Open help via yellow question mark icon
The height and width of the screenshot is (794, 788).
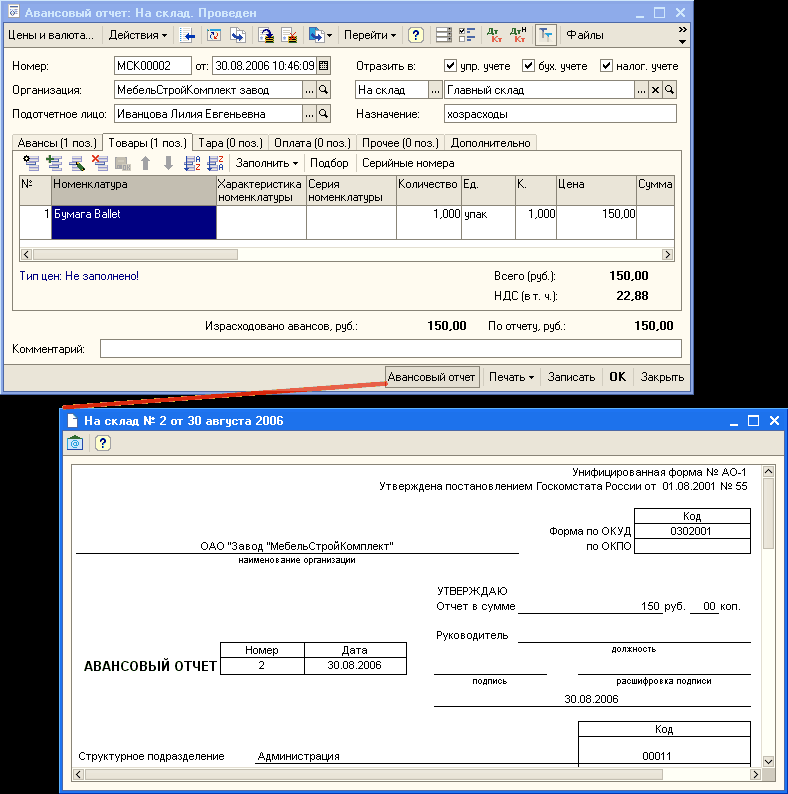point(416,35)
